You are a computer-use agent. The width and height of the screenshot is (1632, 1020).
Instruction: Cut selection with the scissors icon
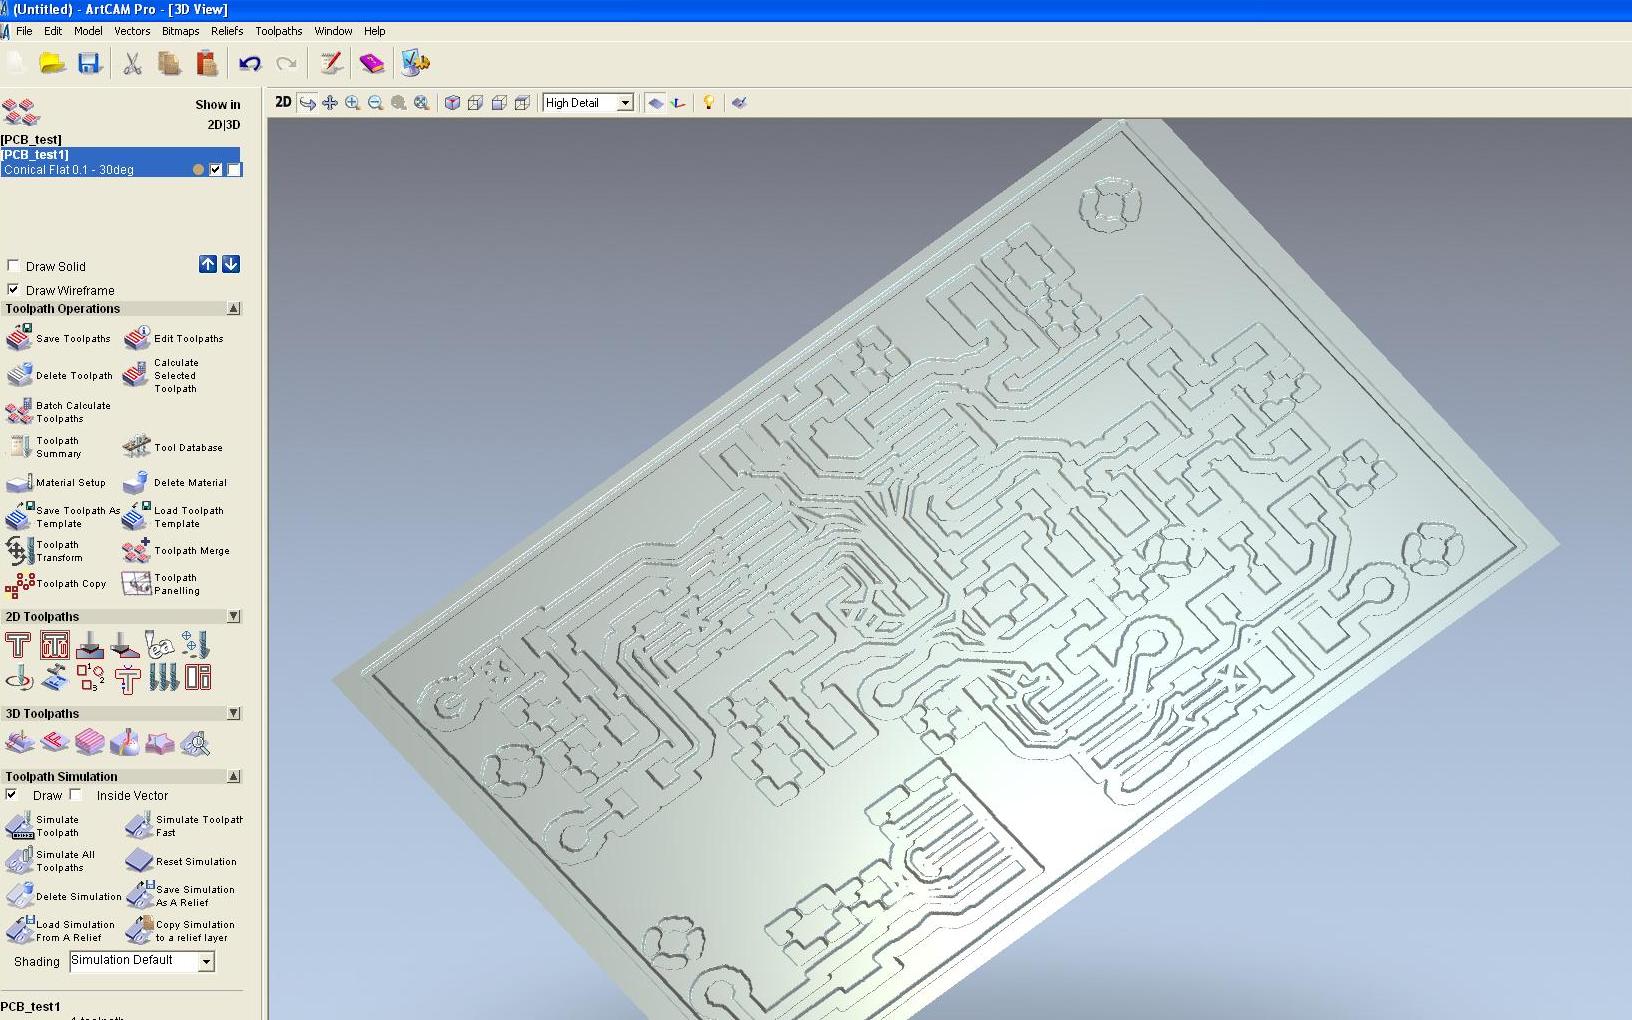click(132, 64)
